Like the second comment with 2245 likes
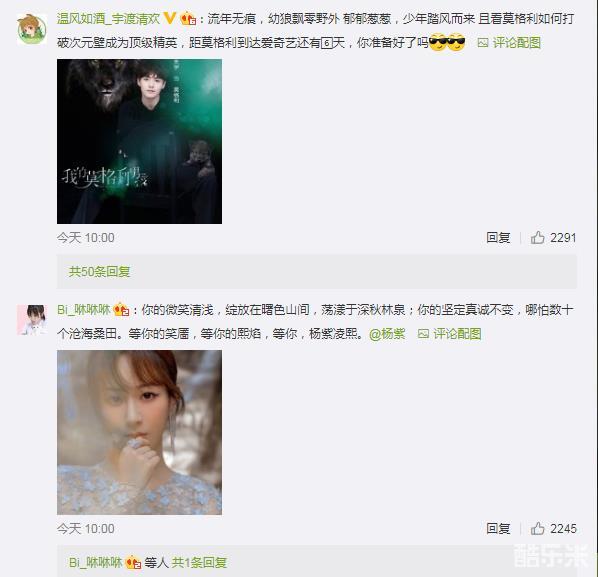Viewport: 598px width, 577px height. point(537,529)
